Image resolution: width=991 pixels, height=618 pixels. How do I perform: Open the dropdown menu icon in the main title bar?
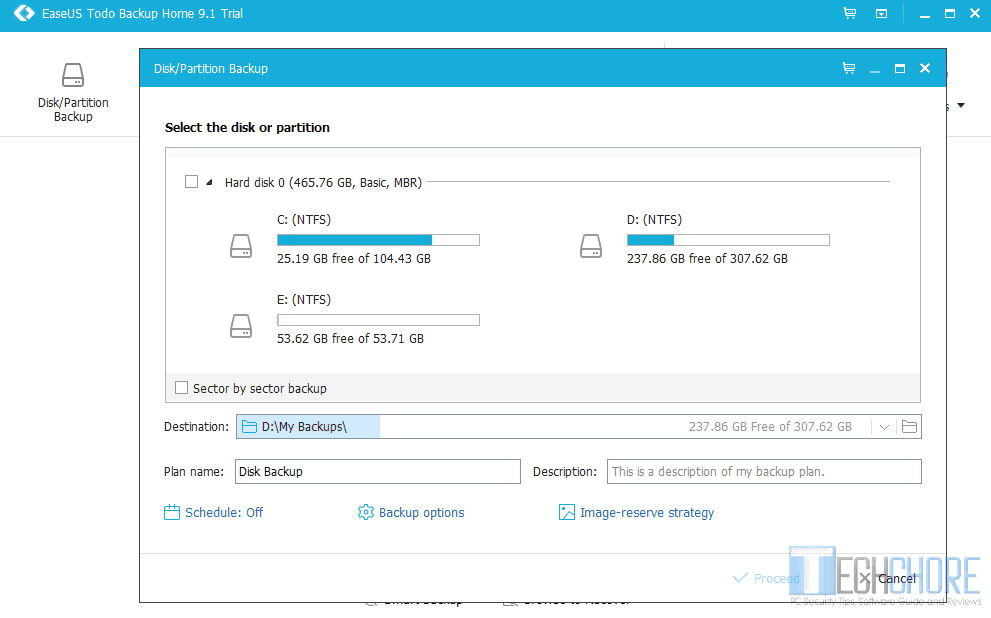click(881, 14)
